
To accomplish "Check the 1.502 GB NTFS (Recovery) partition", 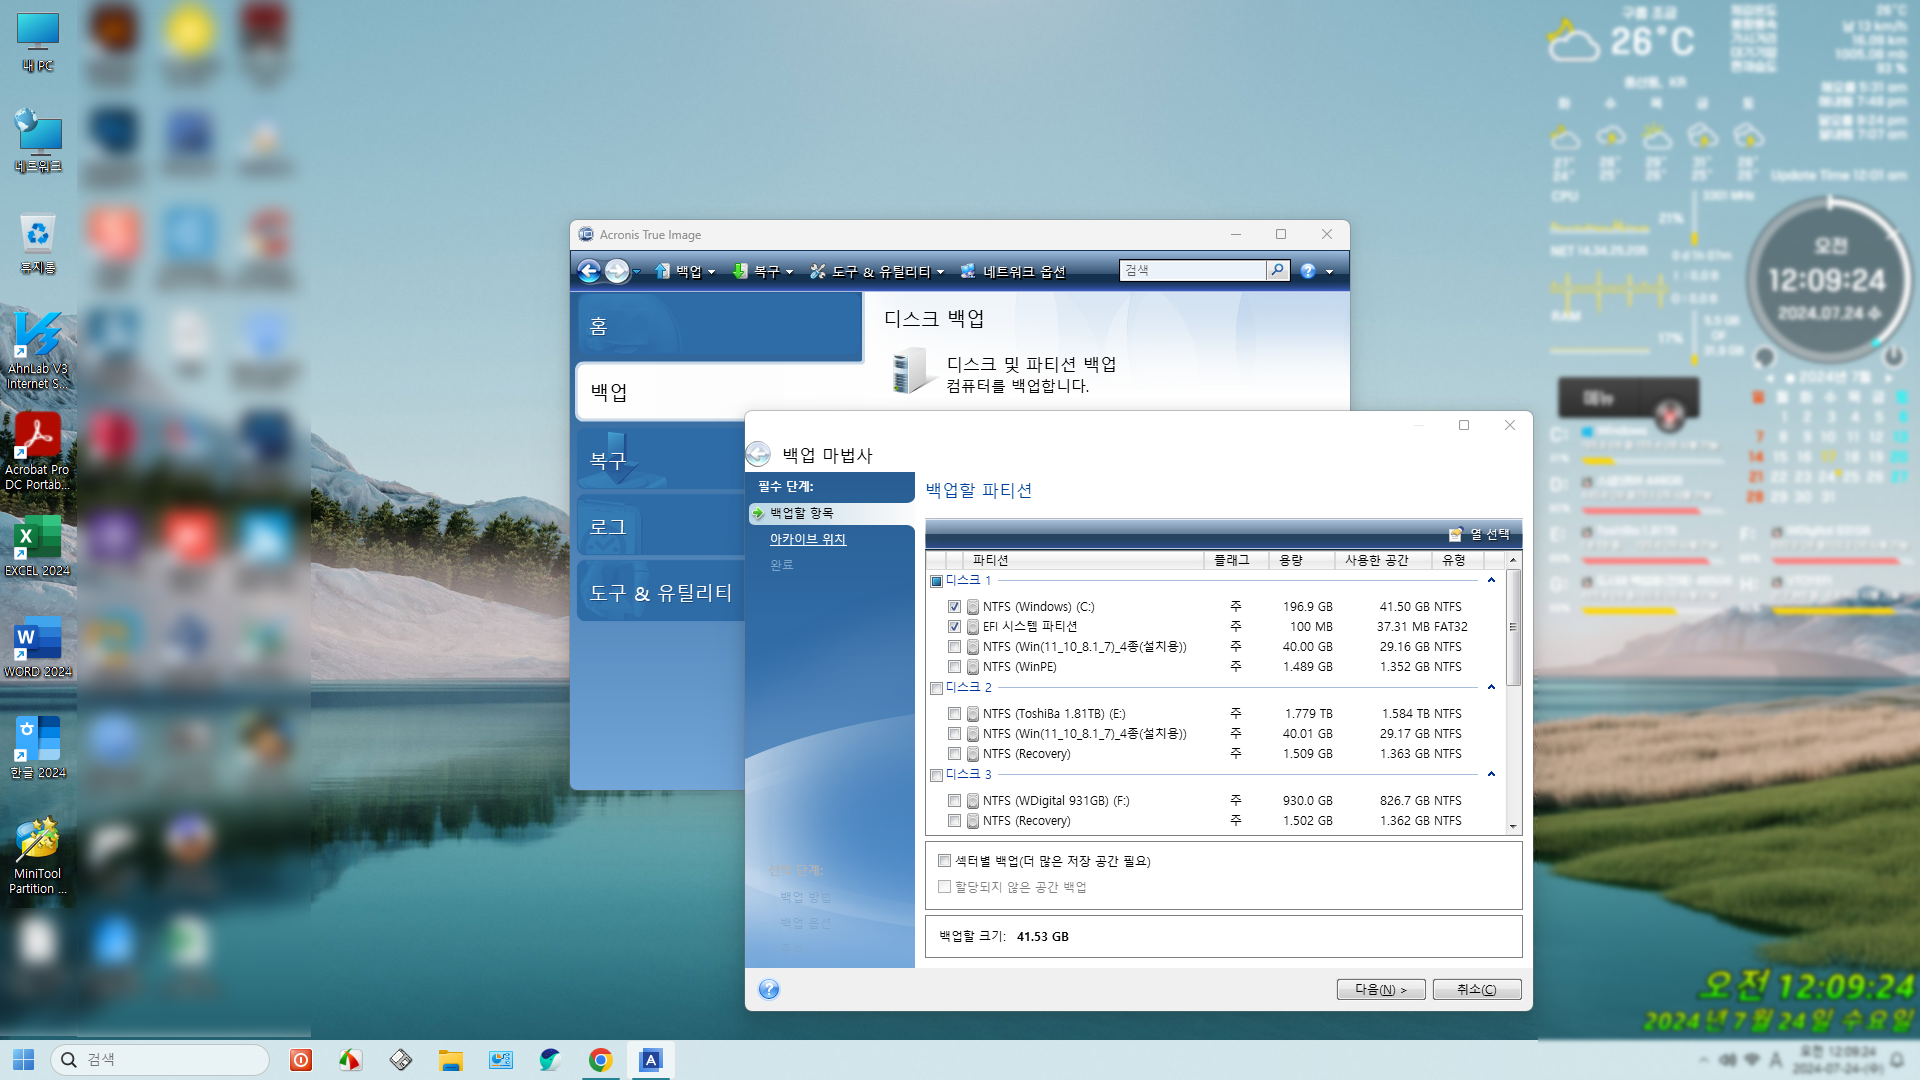I will (954, 821).
